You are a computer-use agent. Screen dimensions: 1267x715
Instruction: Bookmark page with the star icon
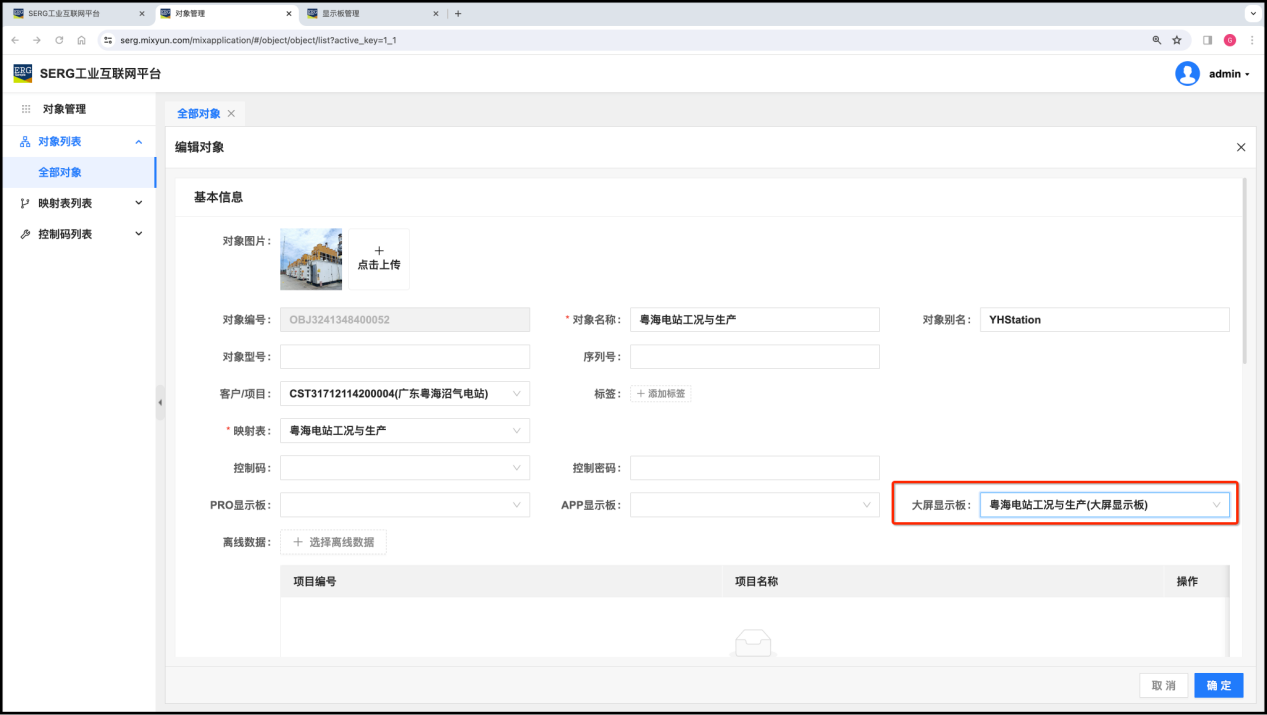point(1177,40)
